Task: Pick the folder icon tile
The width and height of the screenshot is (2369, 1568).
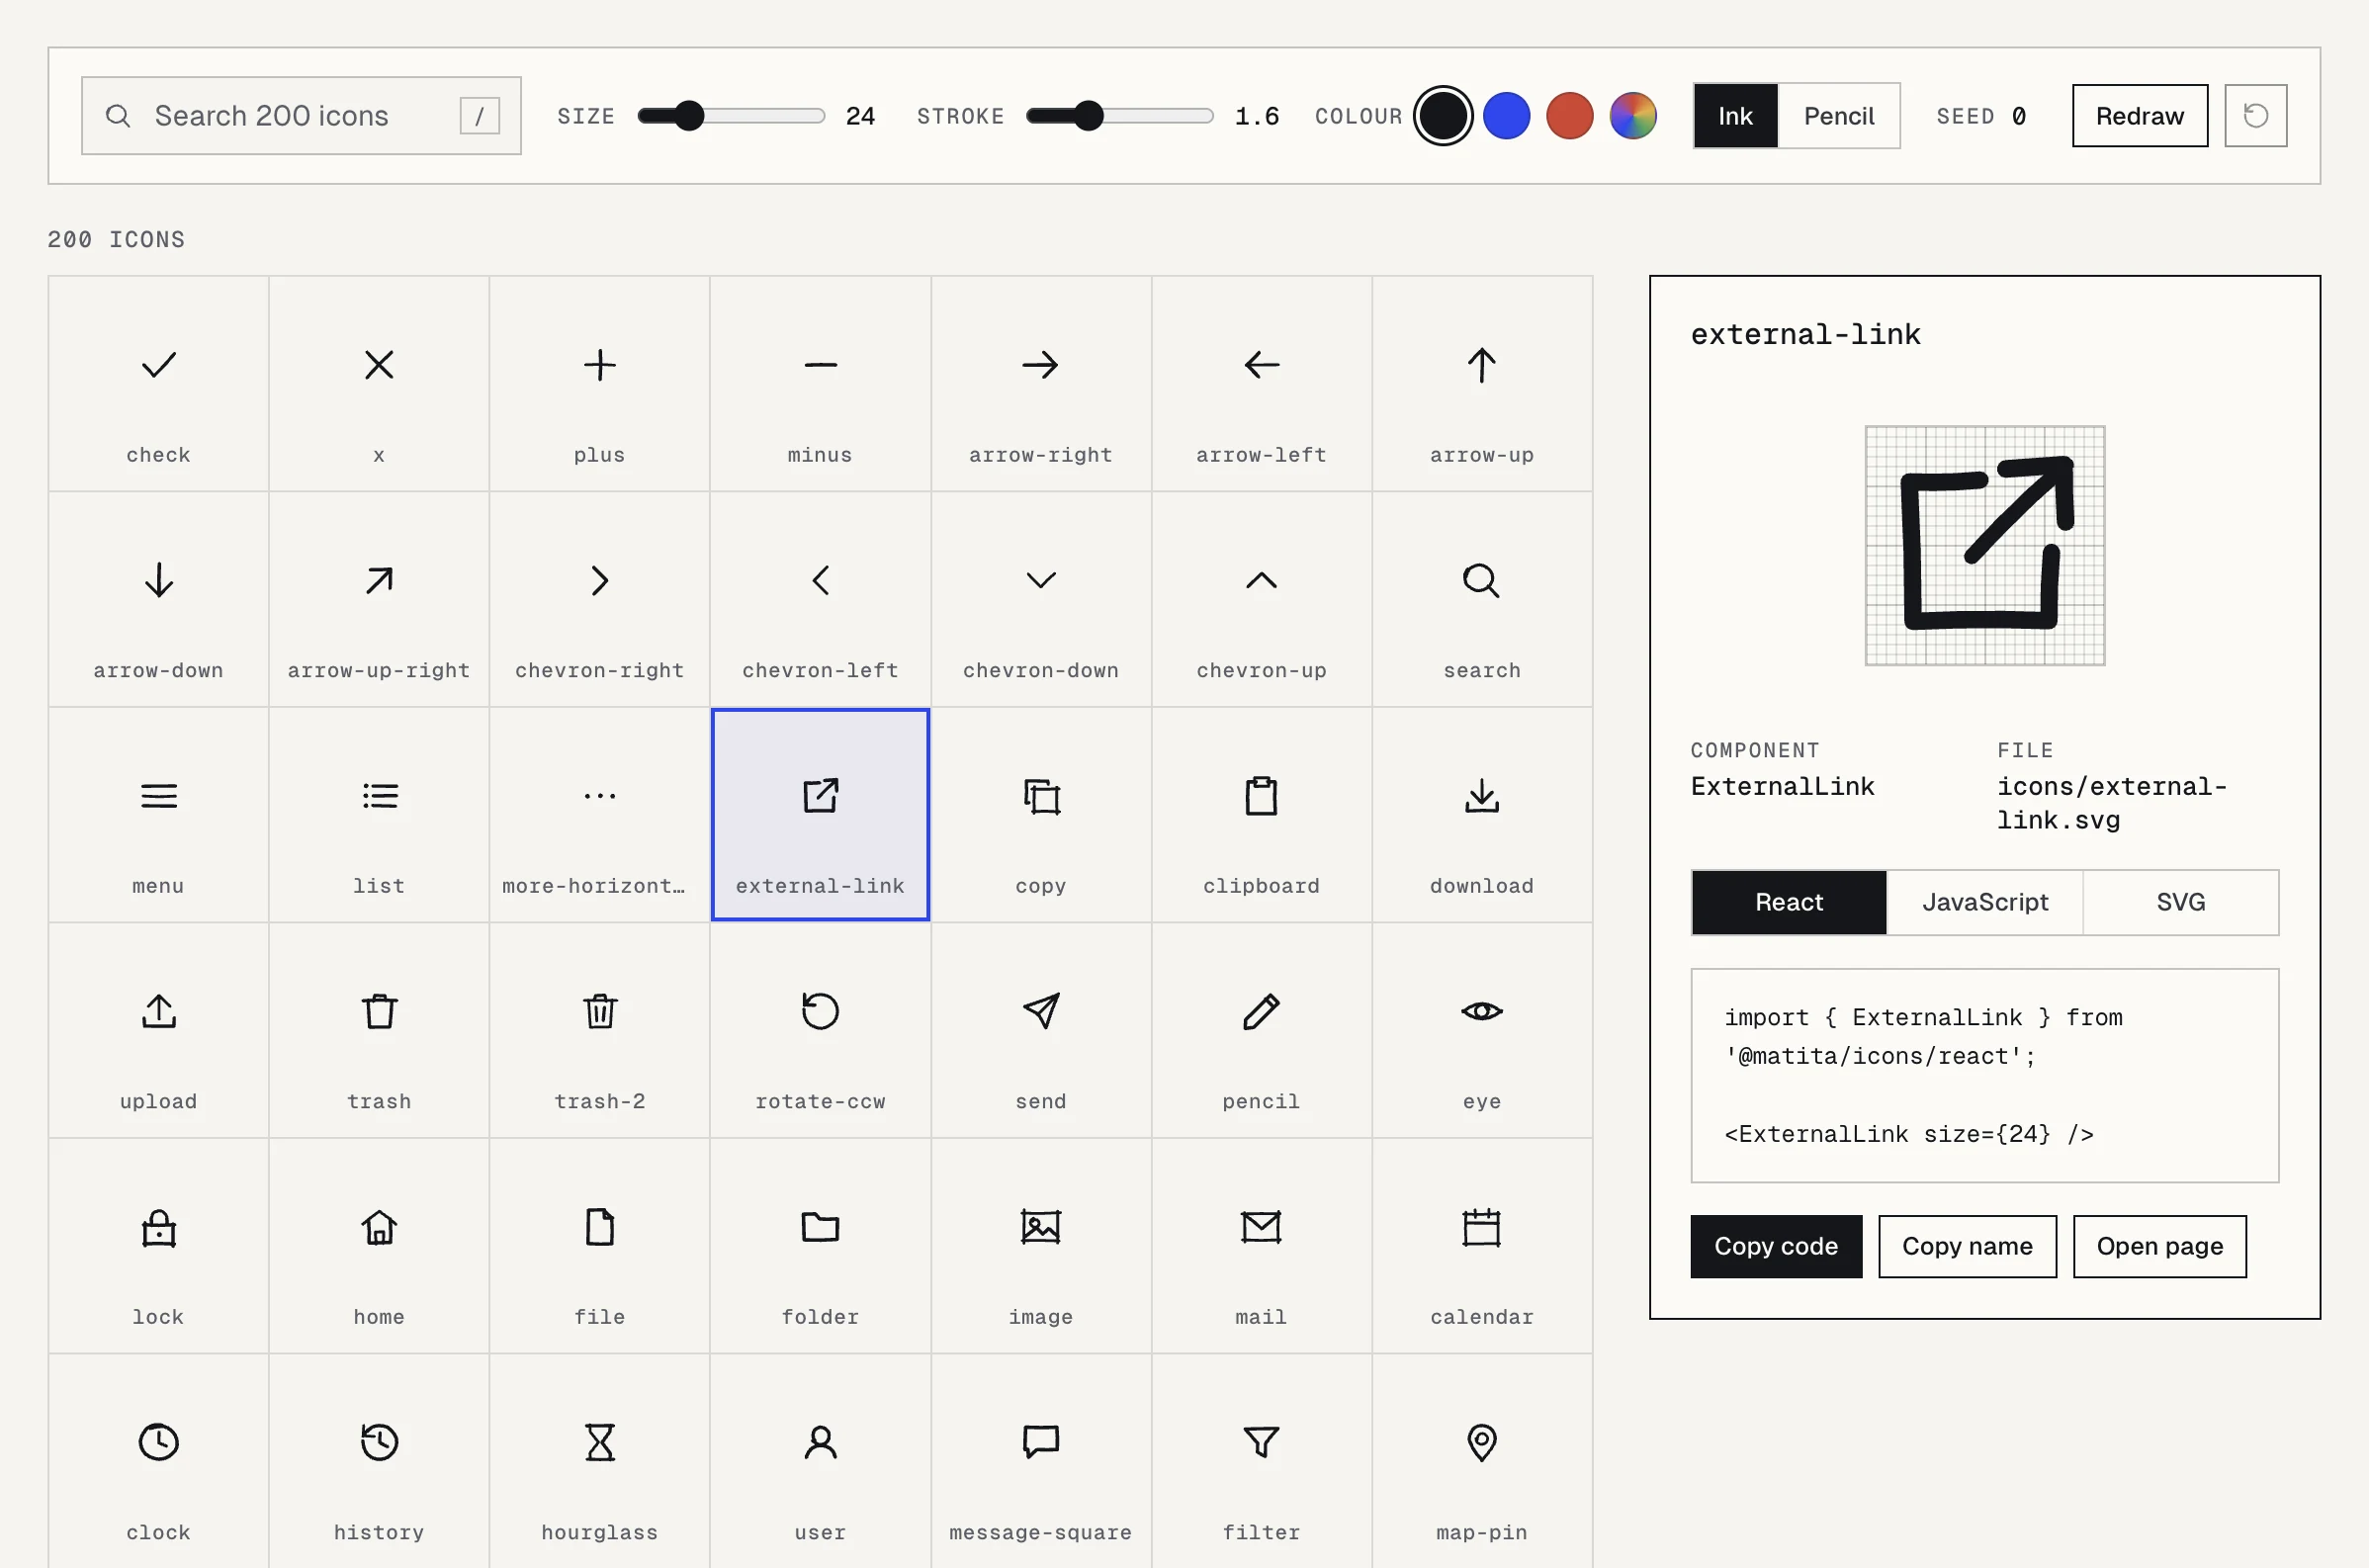Action: coord(820,1246)
